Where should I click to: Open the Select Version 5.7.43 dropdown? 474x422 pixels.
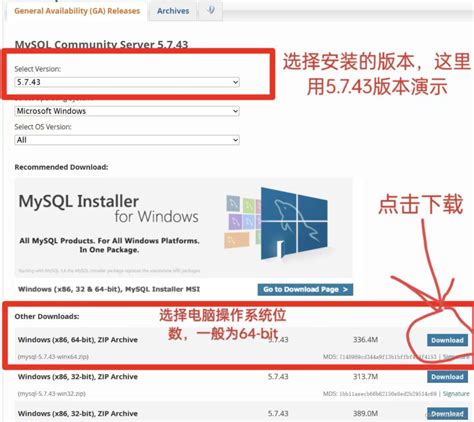(x=127, y=82)
